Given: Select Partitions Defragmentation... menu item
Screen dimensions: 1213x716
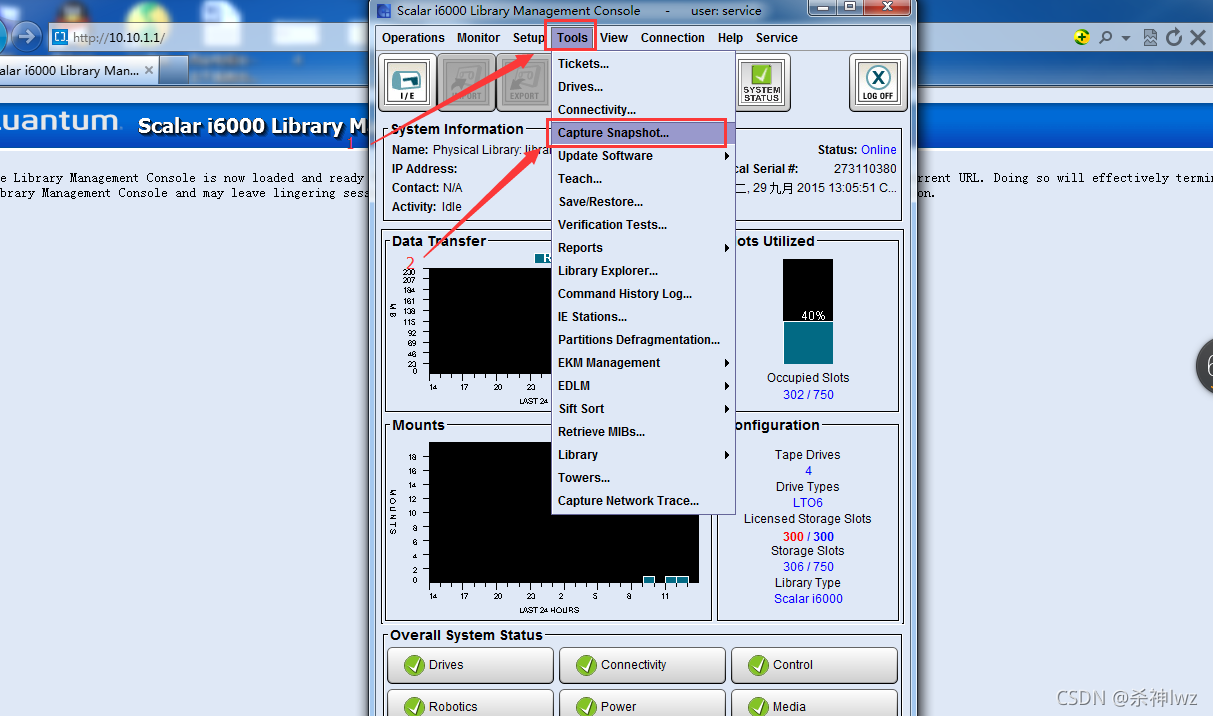Looking at the screenshot, I should 643,340.
